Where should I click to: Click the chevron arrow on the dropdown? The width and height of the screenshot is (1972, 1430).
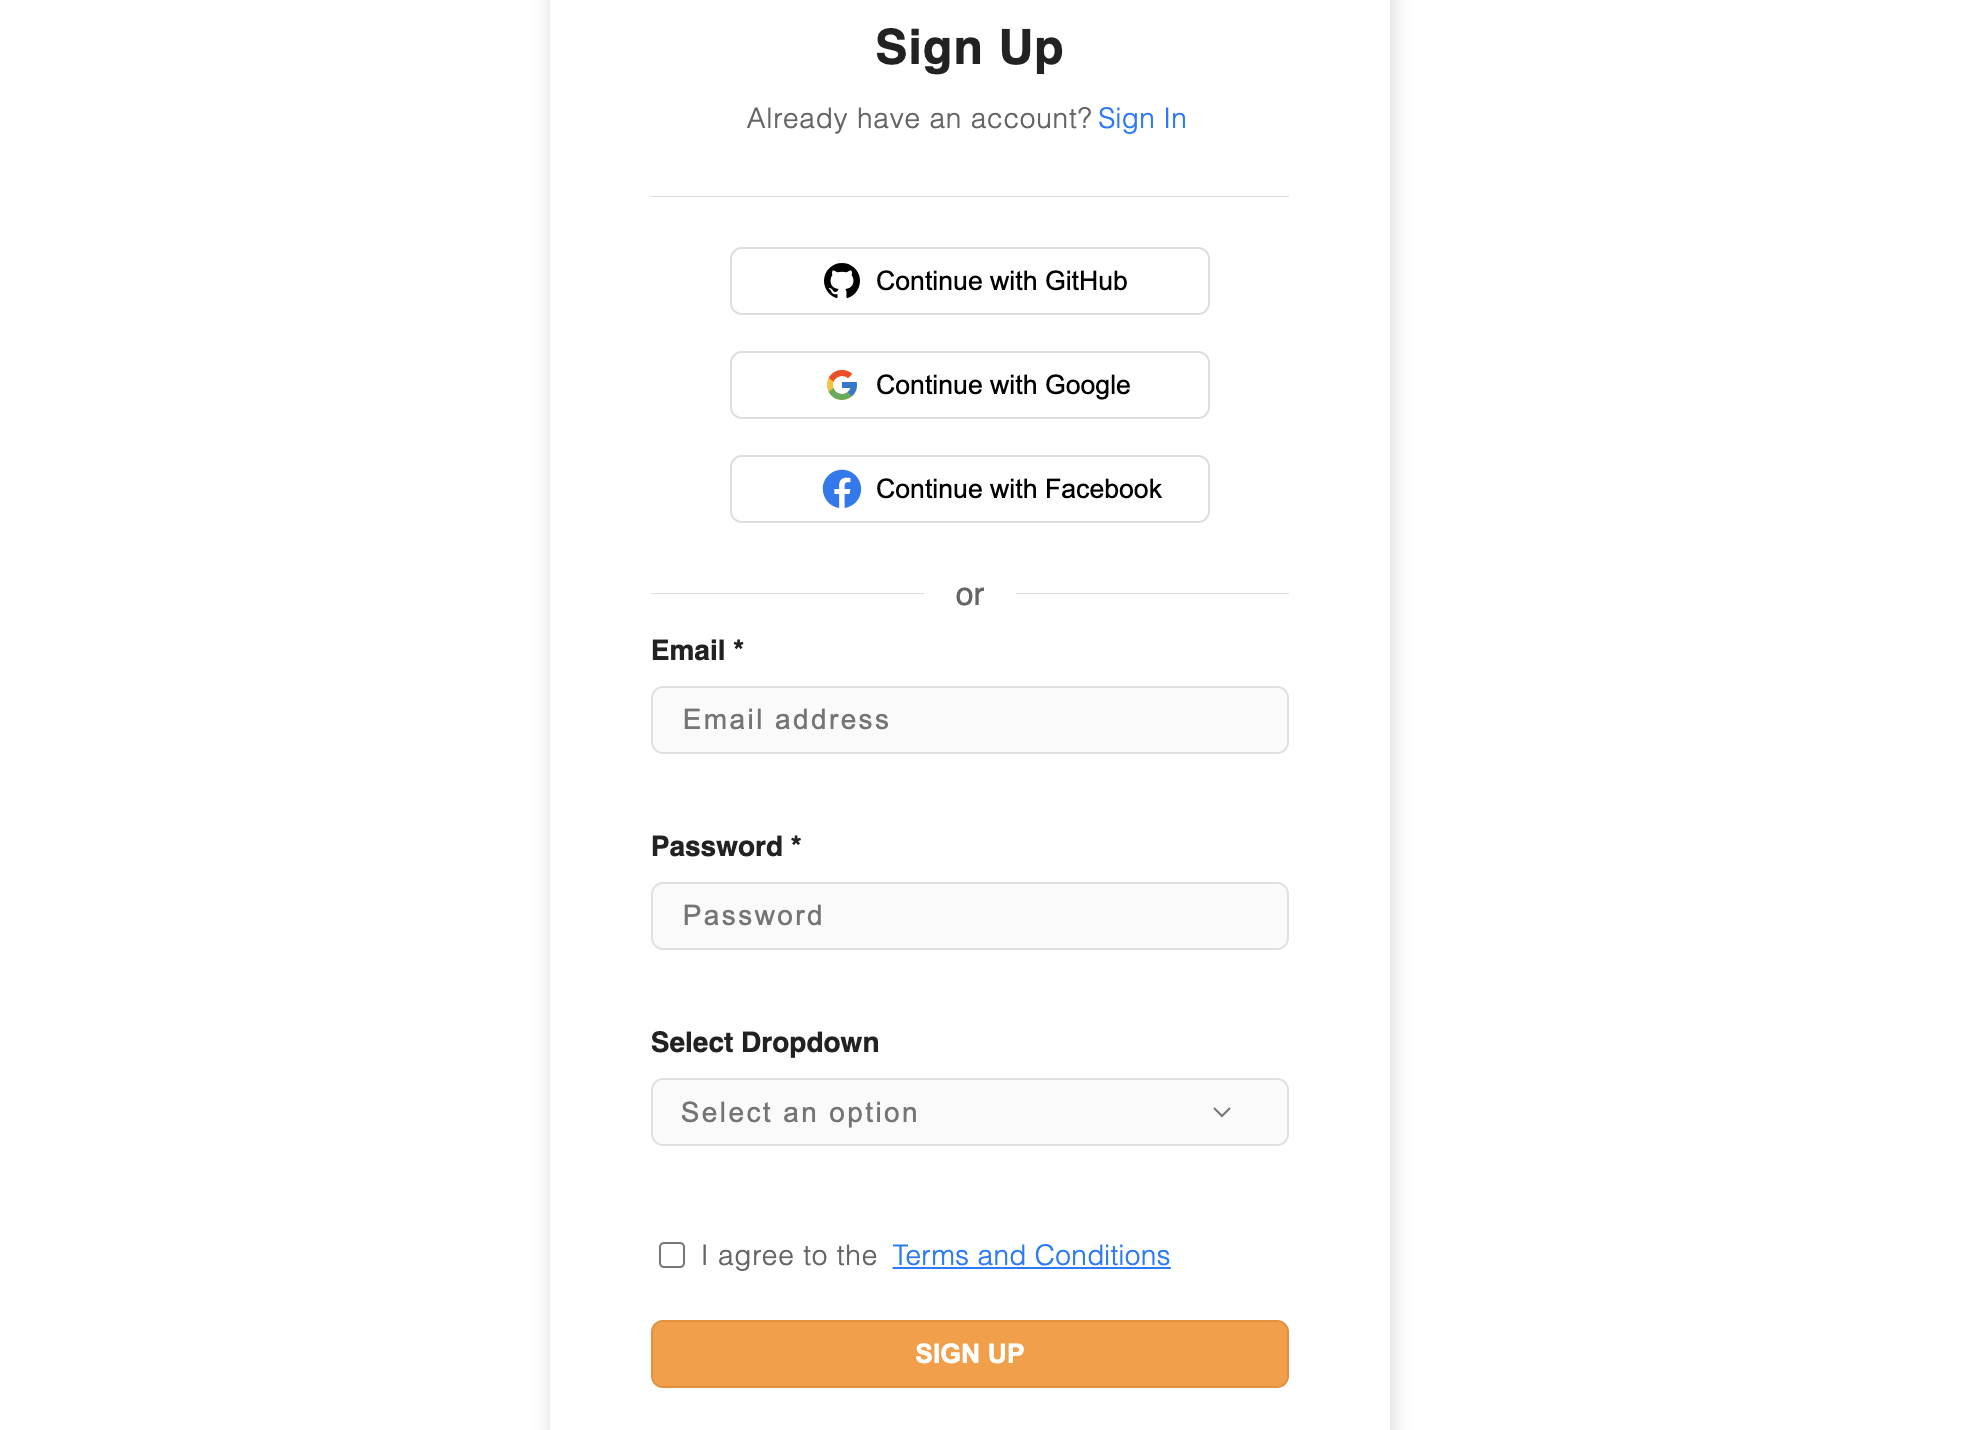(x=1222, y=1112)
